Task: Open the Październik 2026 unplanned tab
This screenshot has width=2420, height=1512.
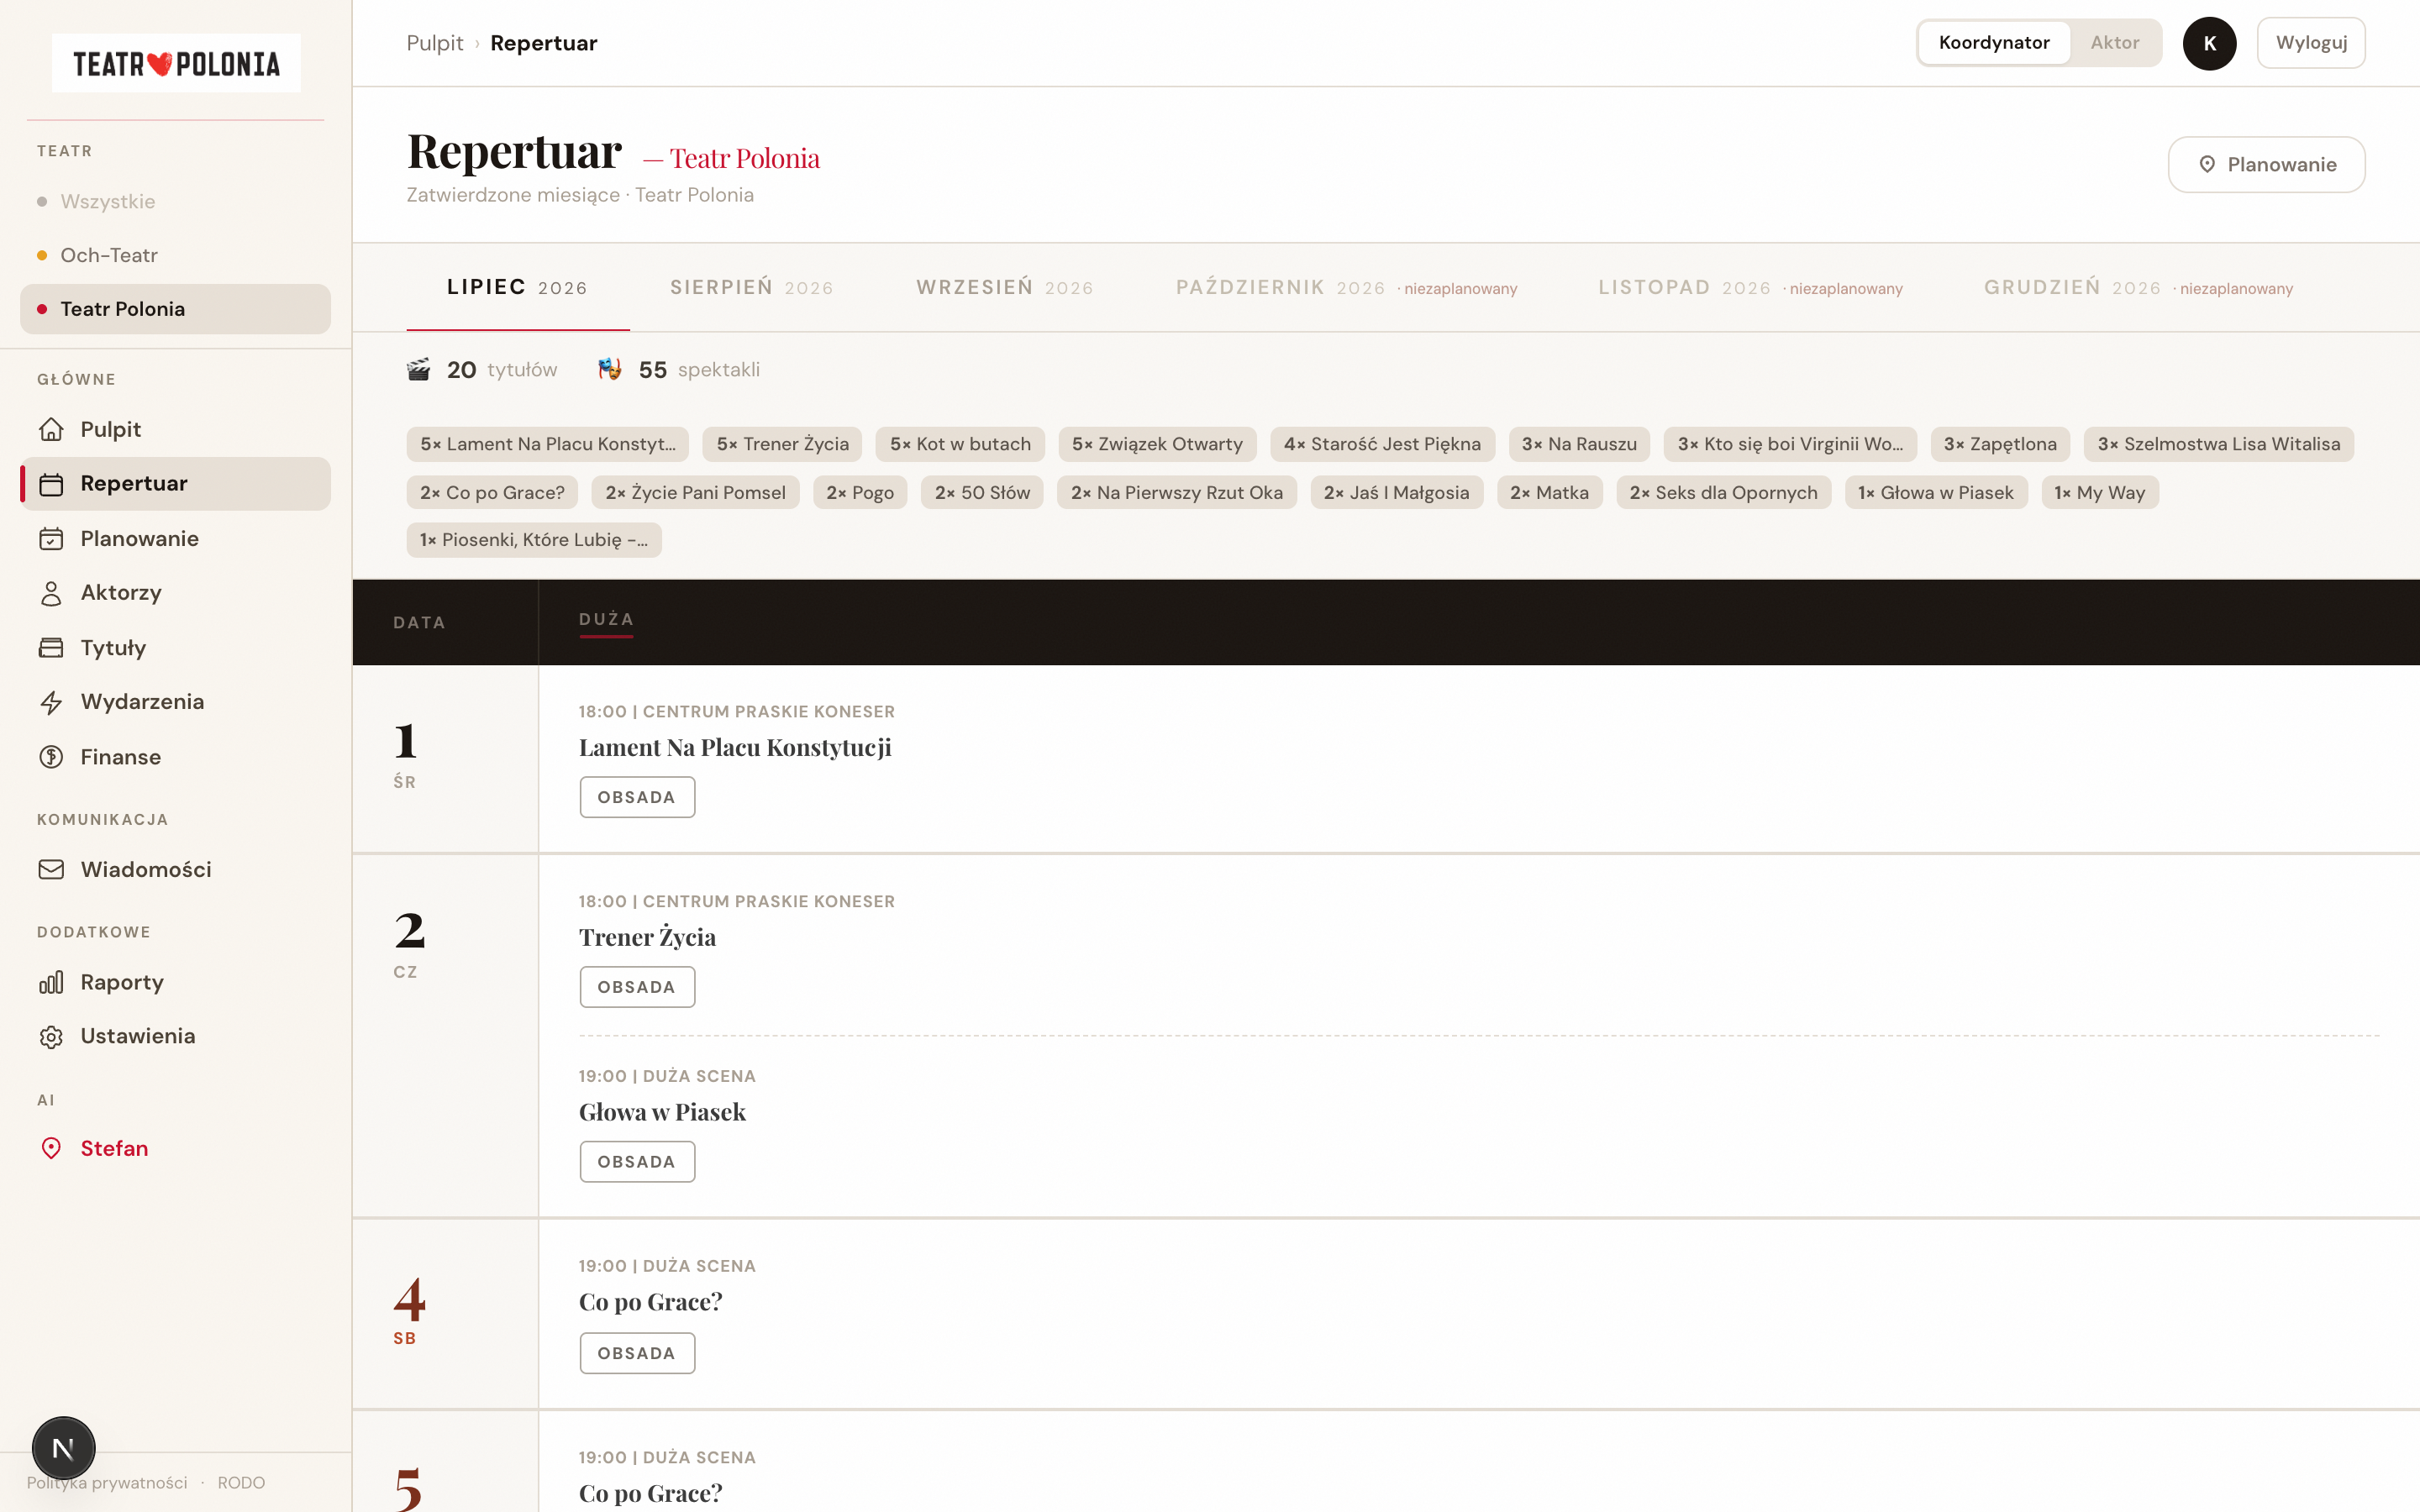Action: coord(1346,288)
